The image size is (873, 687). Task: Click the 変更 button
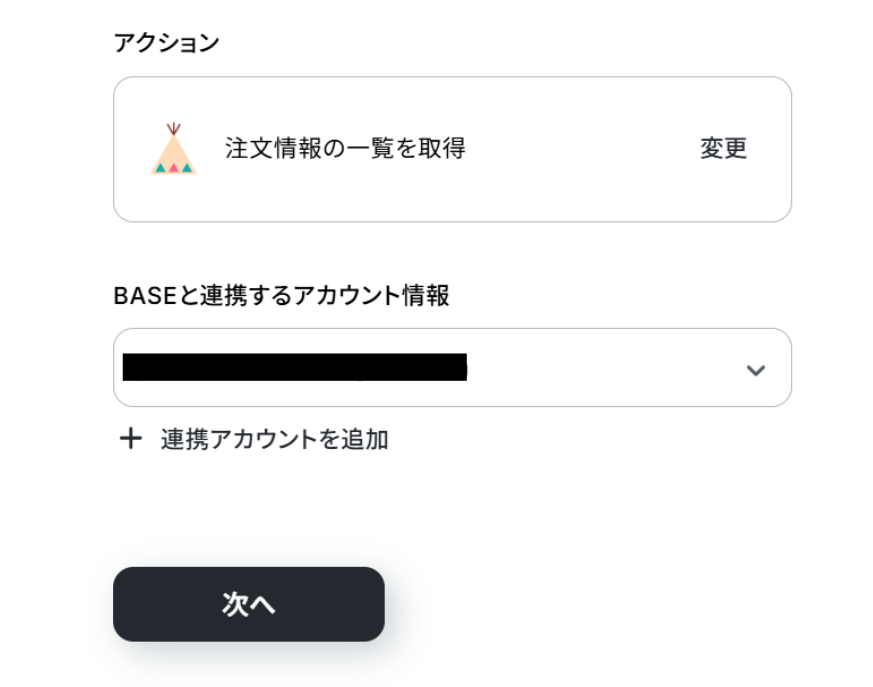[x=723, y=149]
